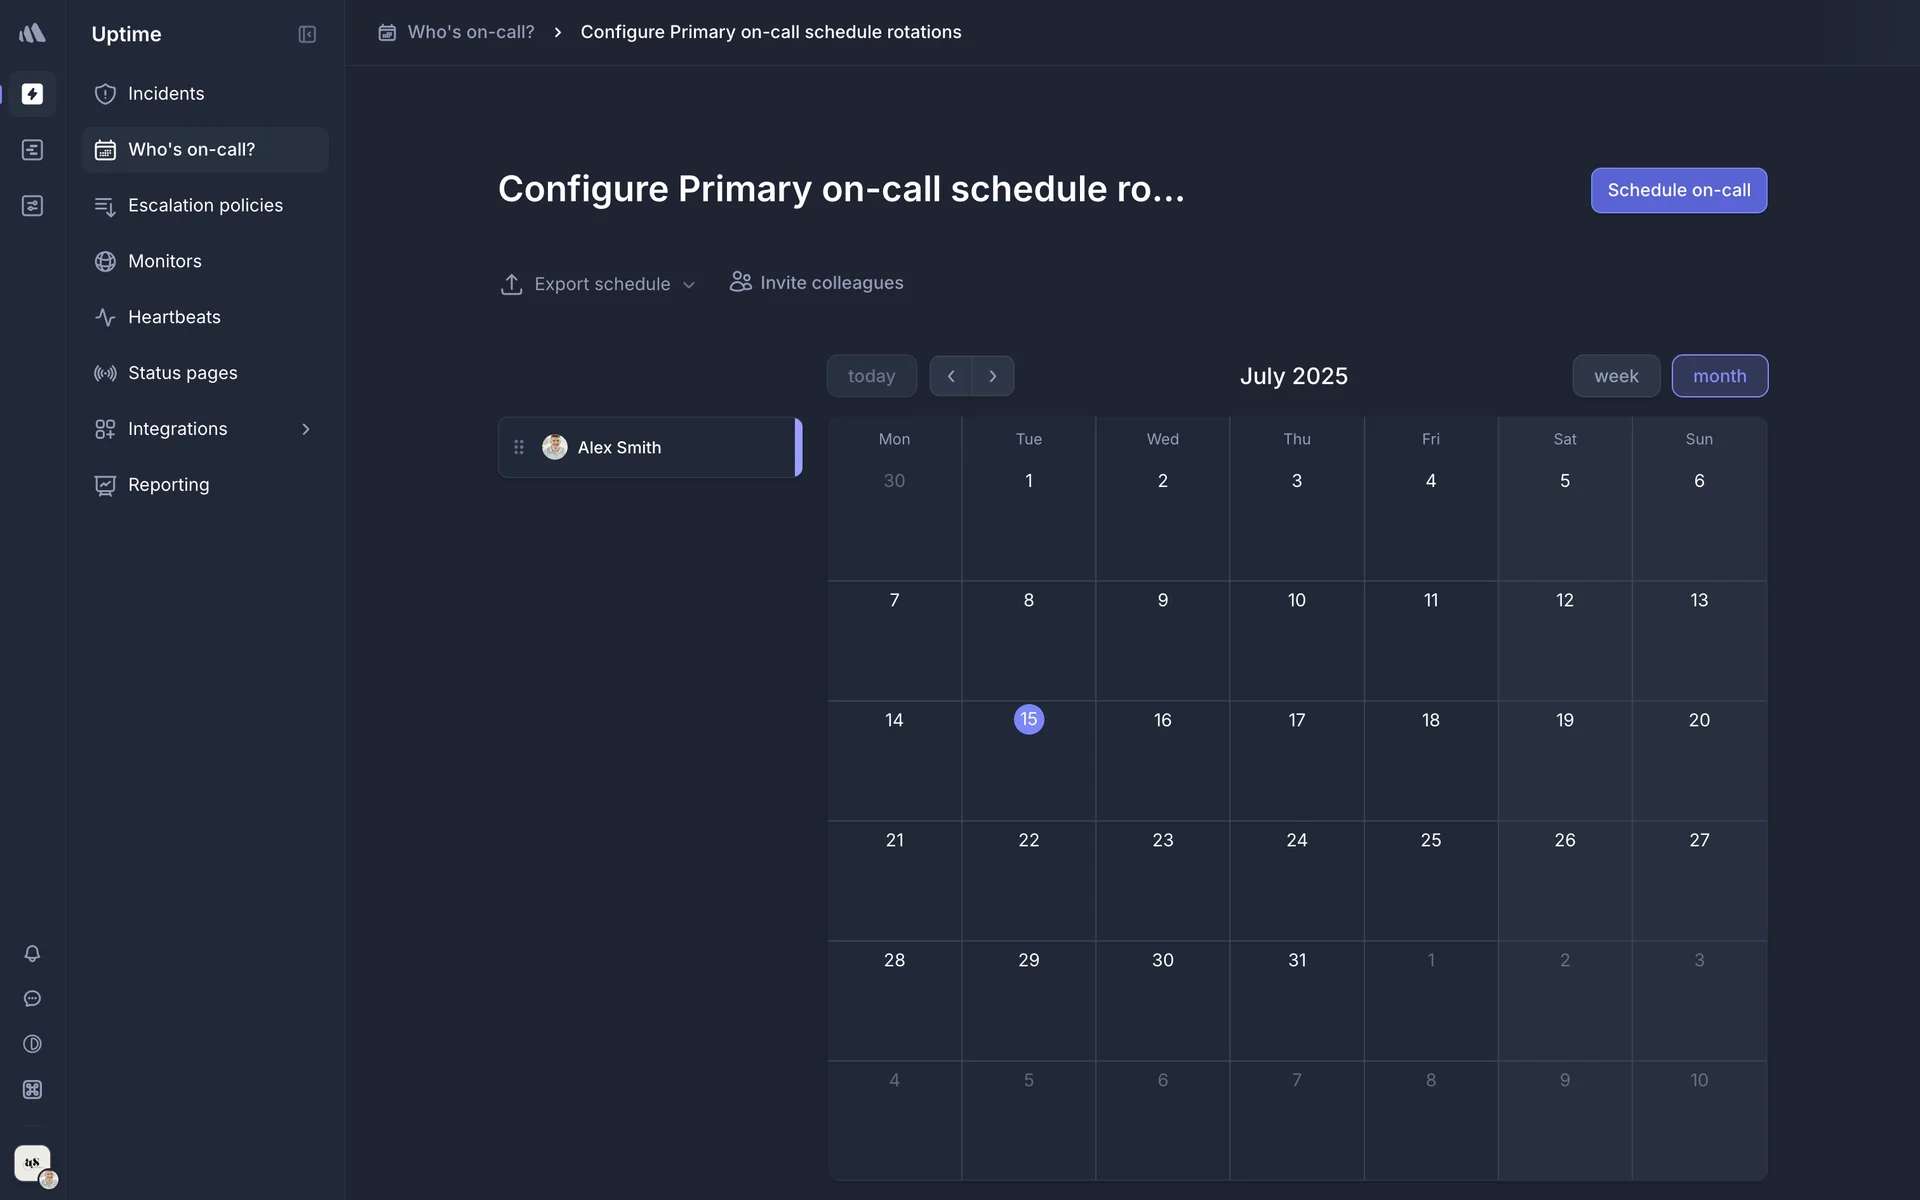1920x1200 pixels.
Task: Switch calendar to week view
Action: pos(1616,376)
